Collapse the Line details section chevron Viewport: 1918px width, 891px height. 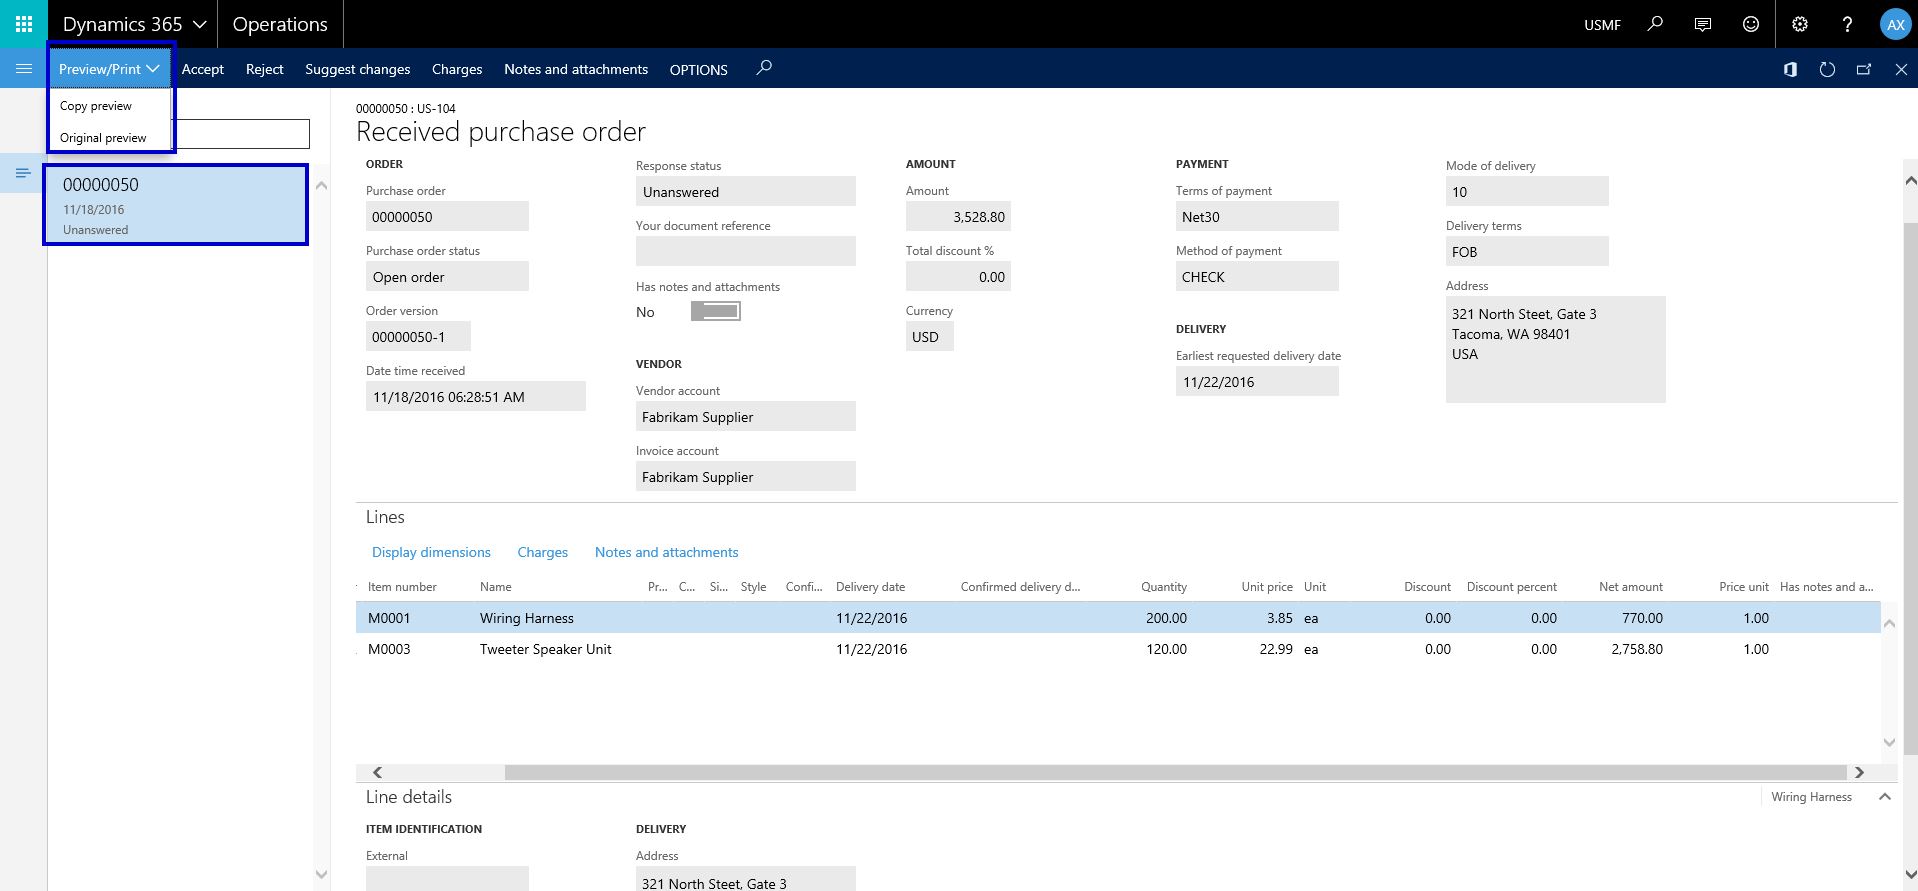click(x=1884, y=797)
